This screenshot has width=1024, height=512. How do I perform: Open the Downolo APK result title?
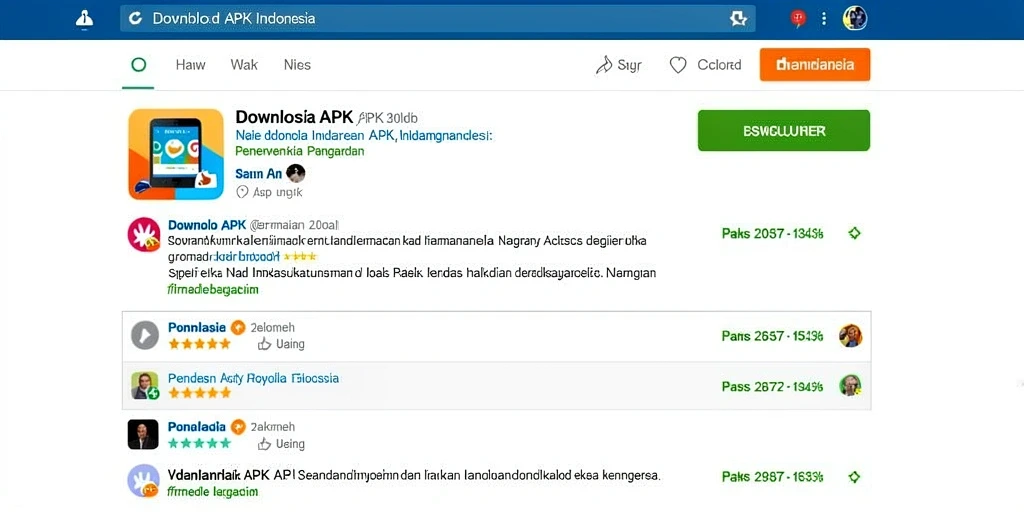[207, 225]
